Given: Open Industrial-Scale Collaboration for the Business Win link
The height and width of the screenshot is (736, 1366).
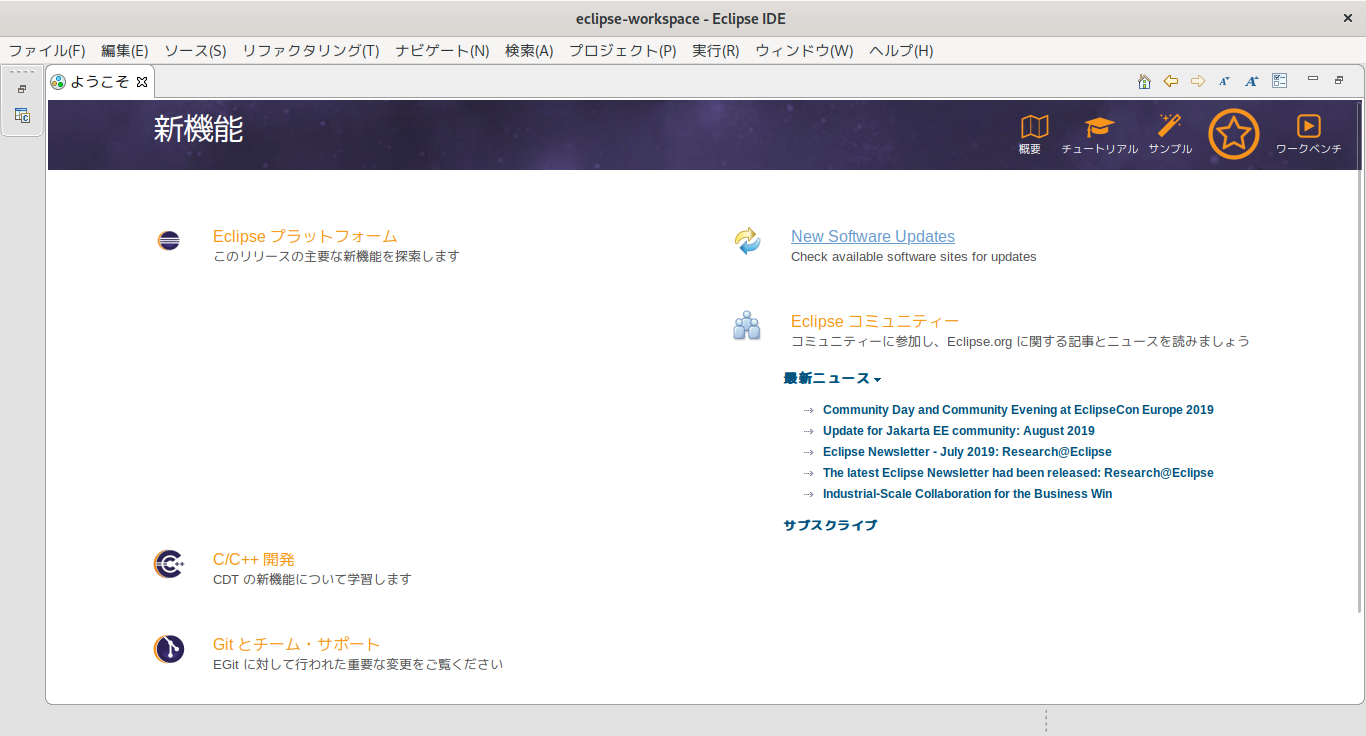Looking at the screenshot, I should coord(967,494).
